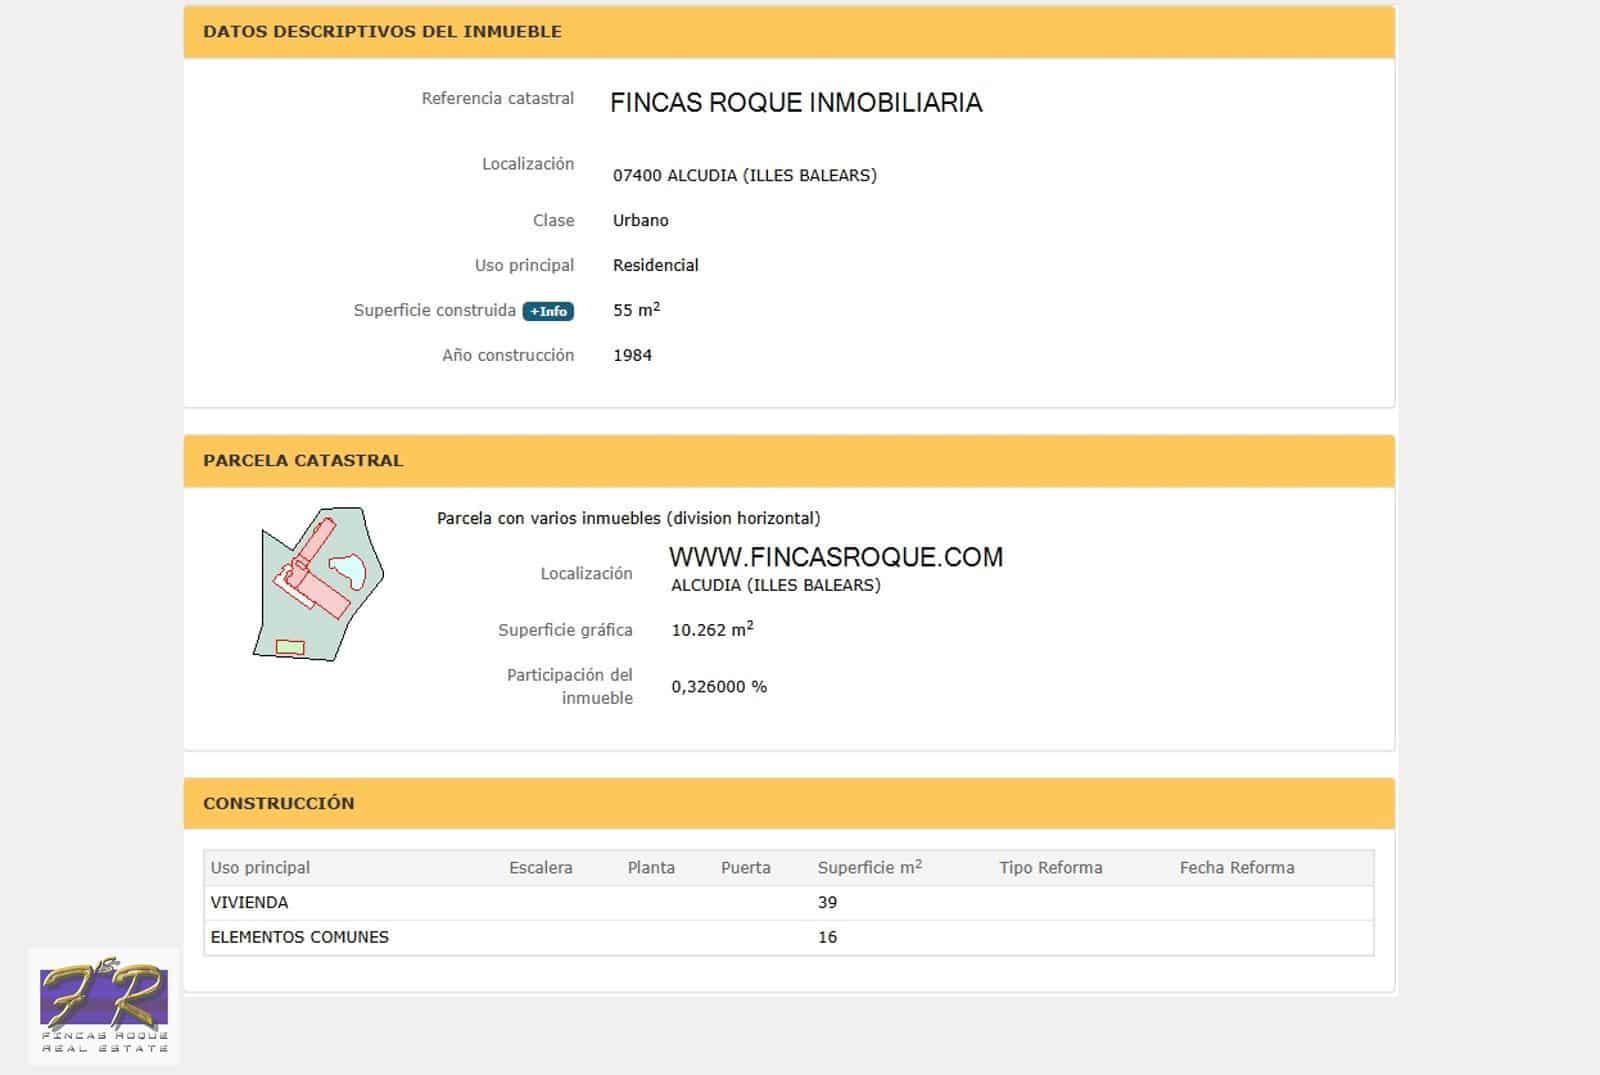Click the Parcela con varios inmuebles description
1600x1075 pixels.
point(629,518)
